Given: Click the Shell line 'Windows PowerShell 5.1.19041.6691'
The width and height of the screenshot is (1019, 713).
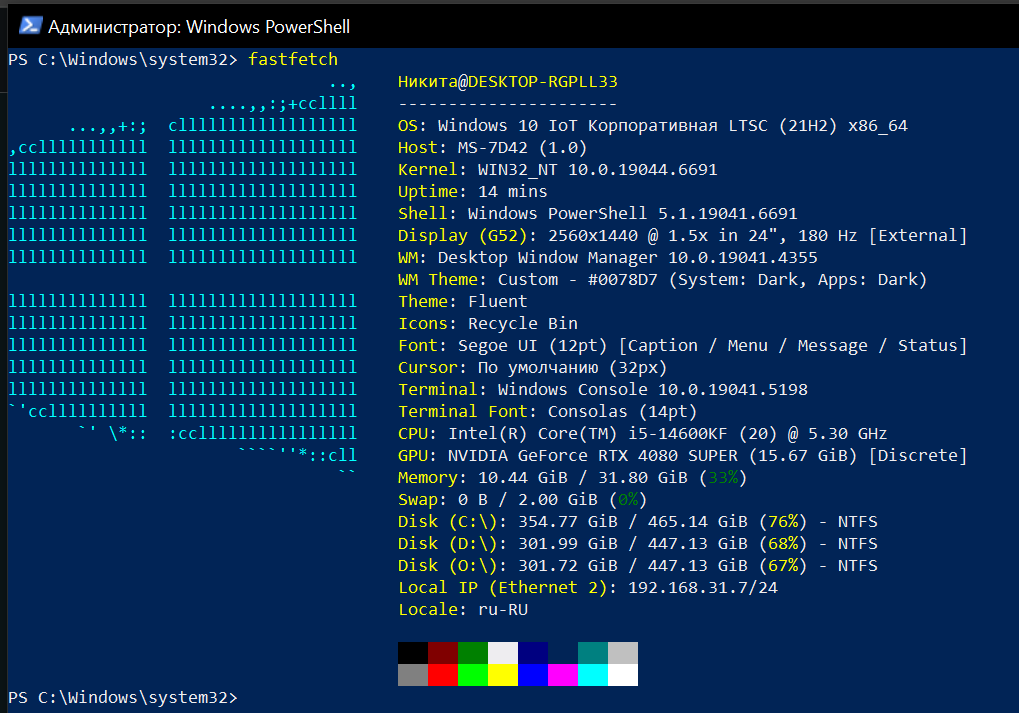Looking at the screenshot, I should tap(597, 214).
